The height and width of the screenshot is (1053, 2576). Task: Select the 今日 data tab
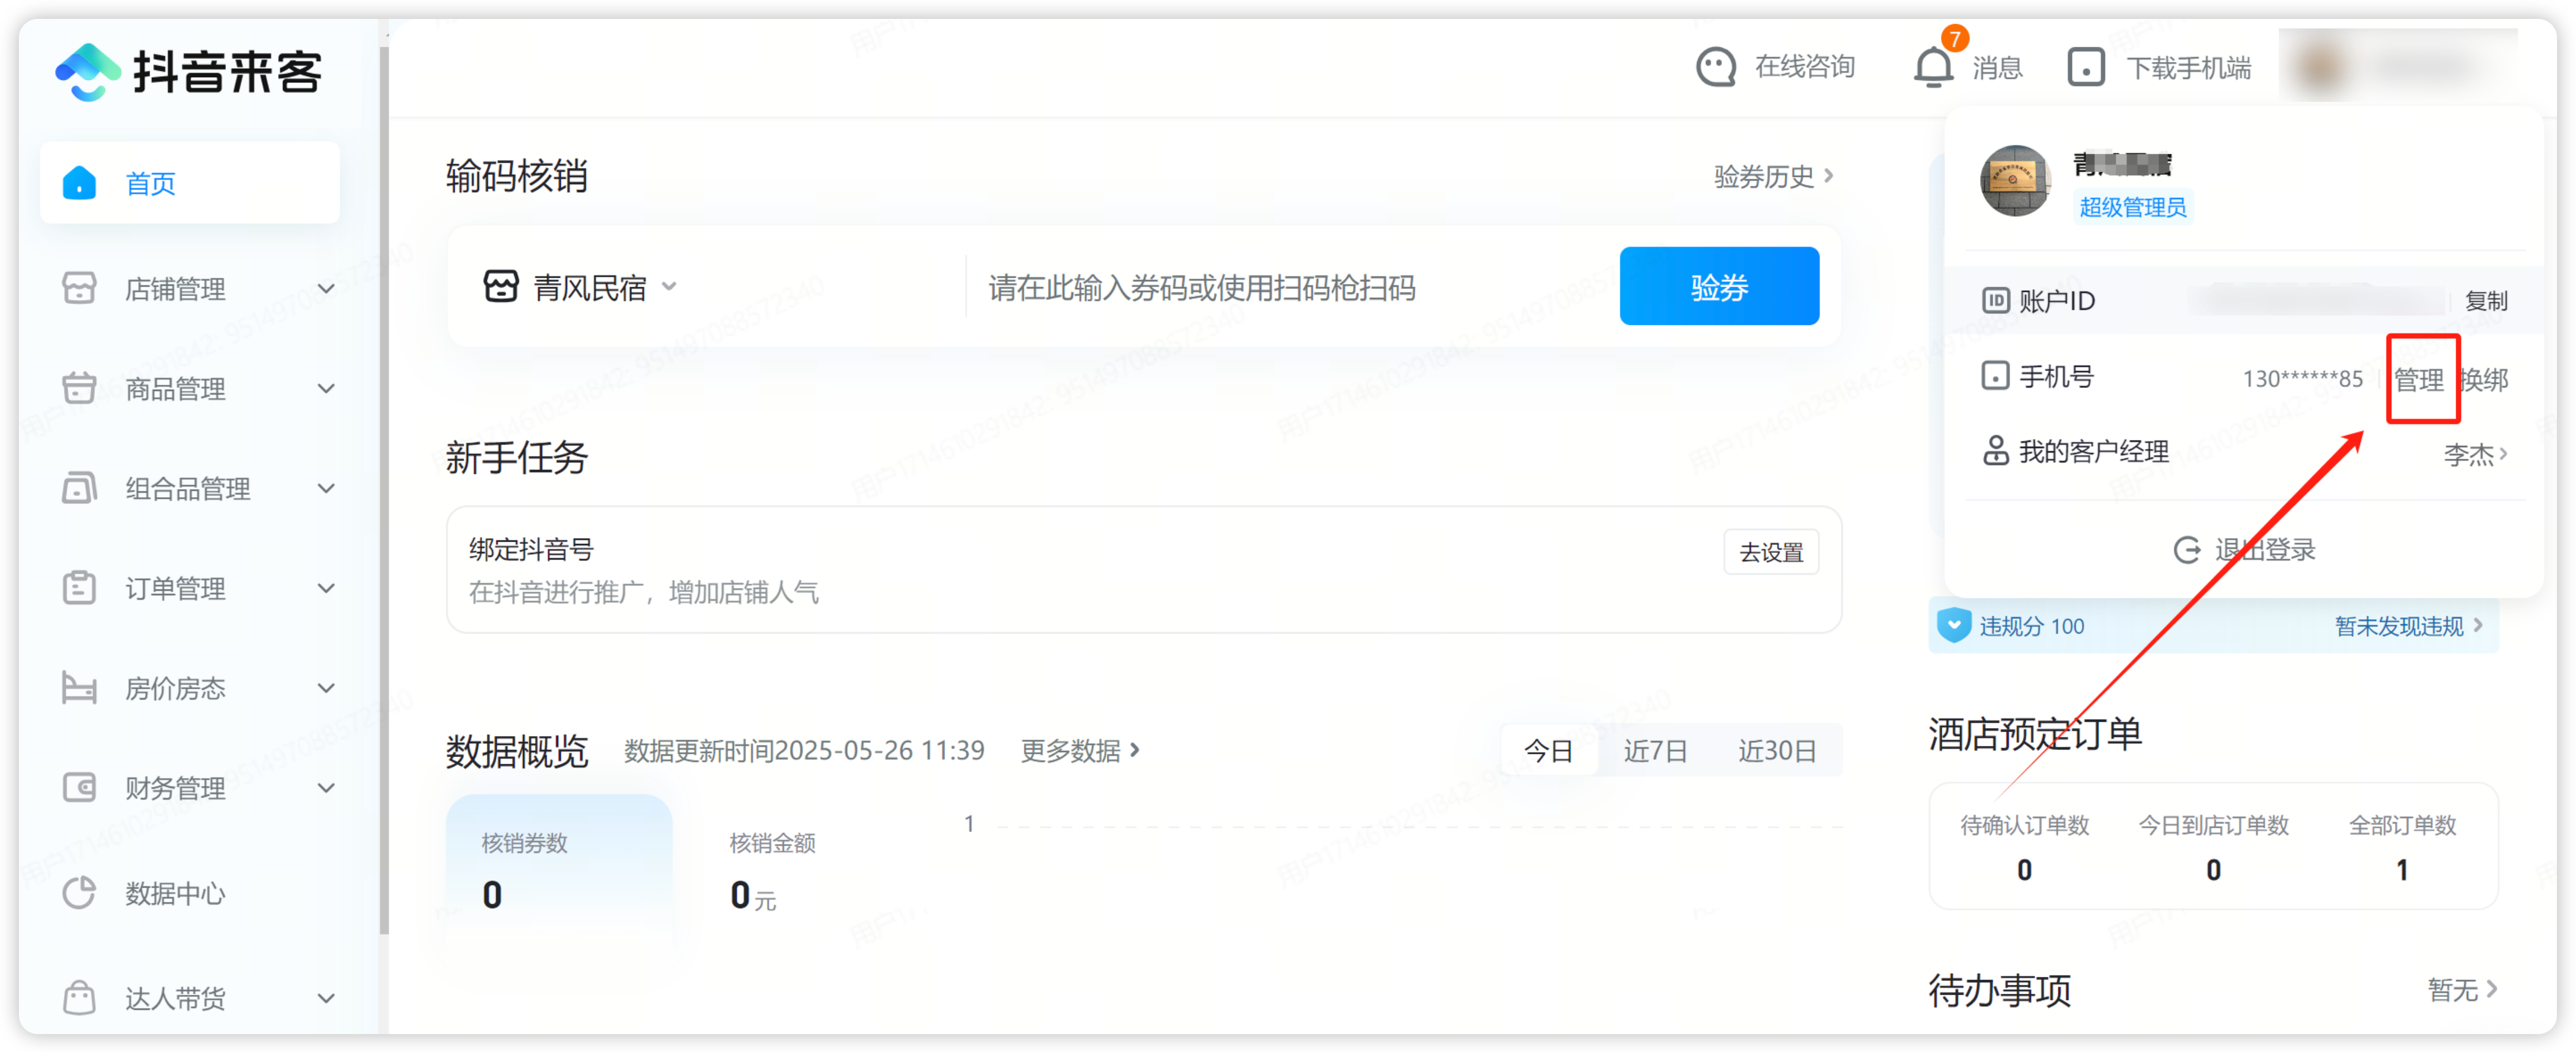1548,750
